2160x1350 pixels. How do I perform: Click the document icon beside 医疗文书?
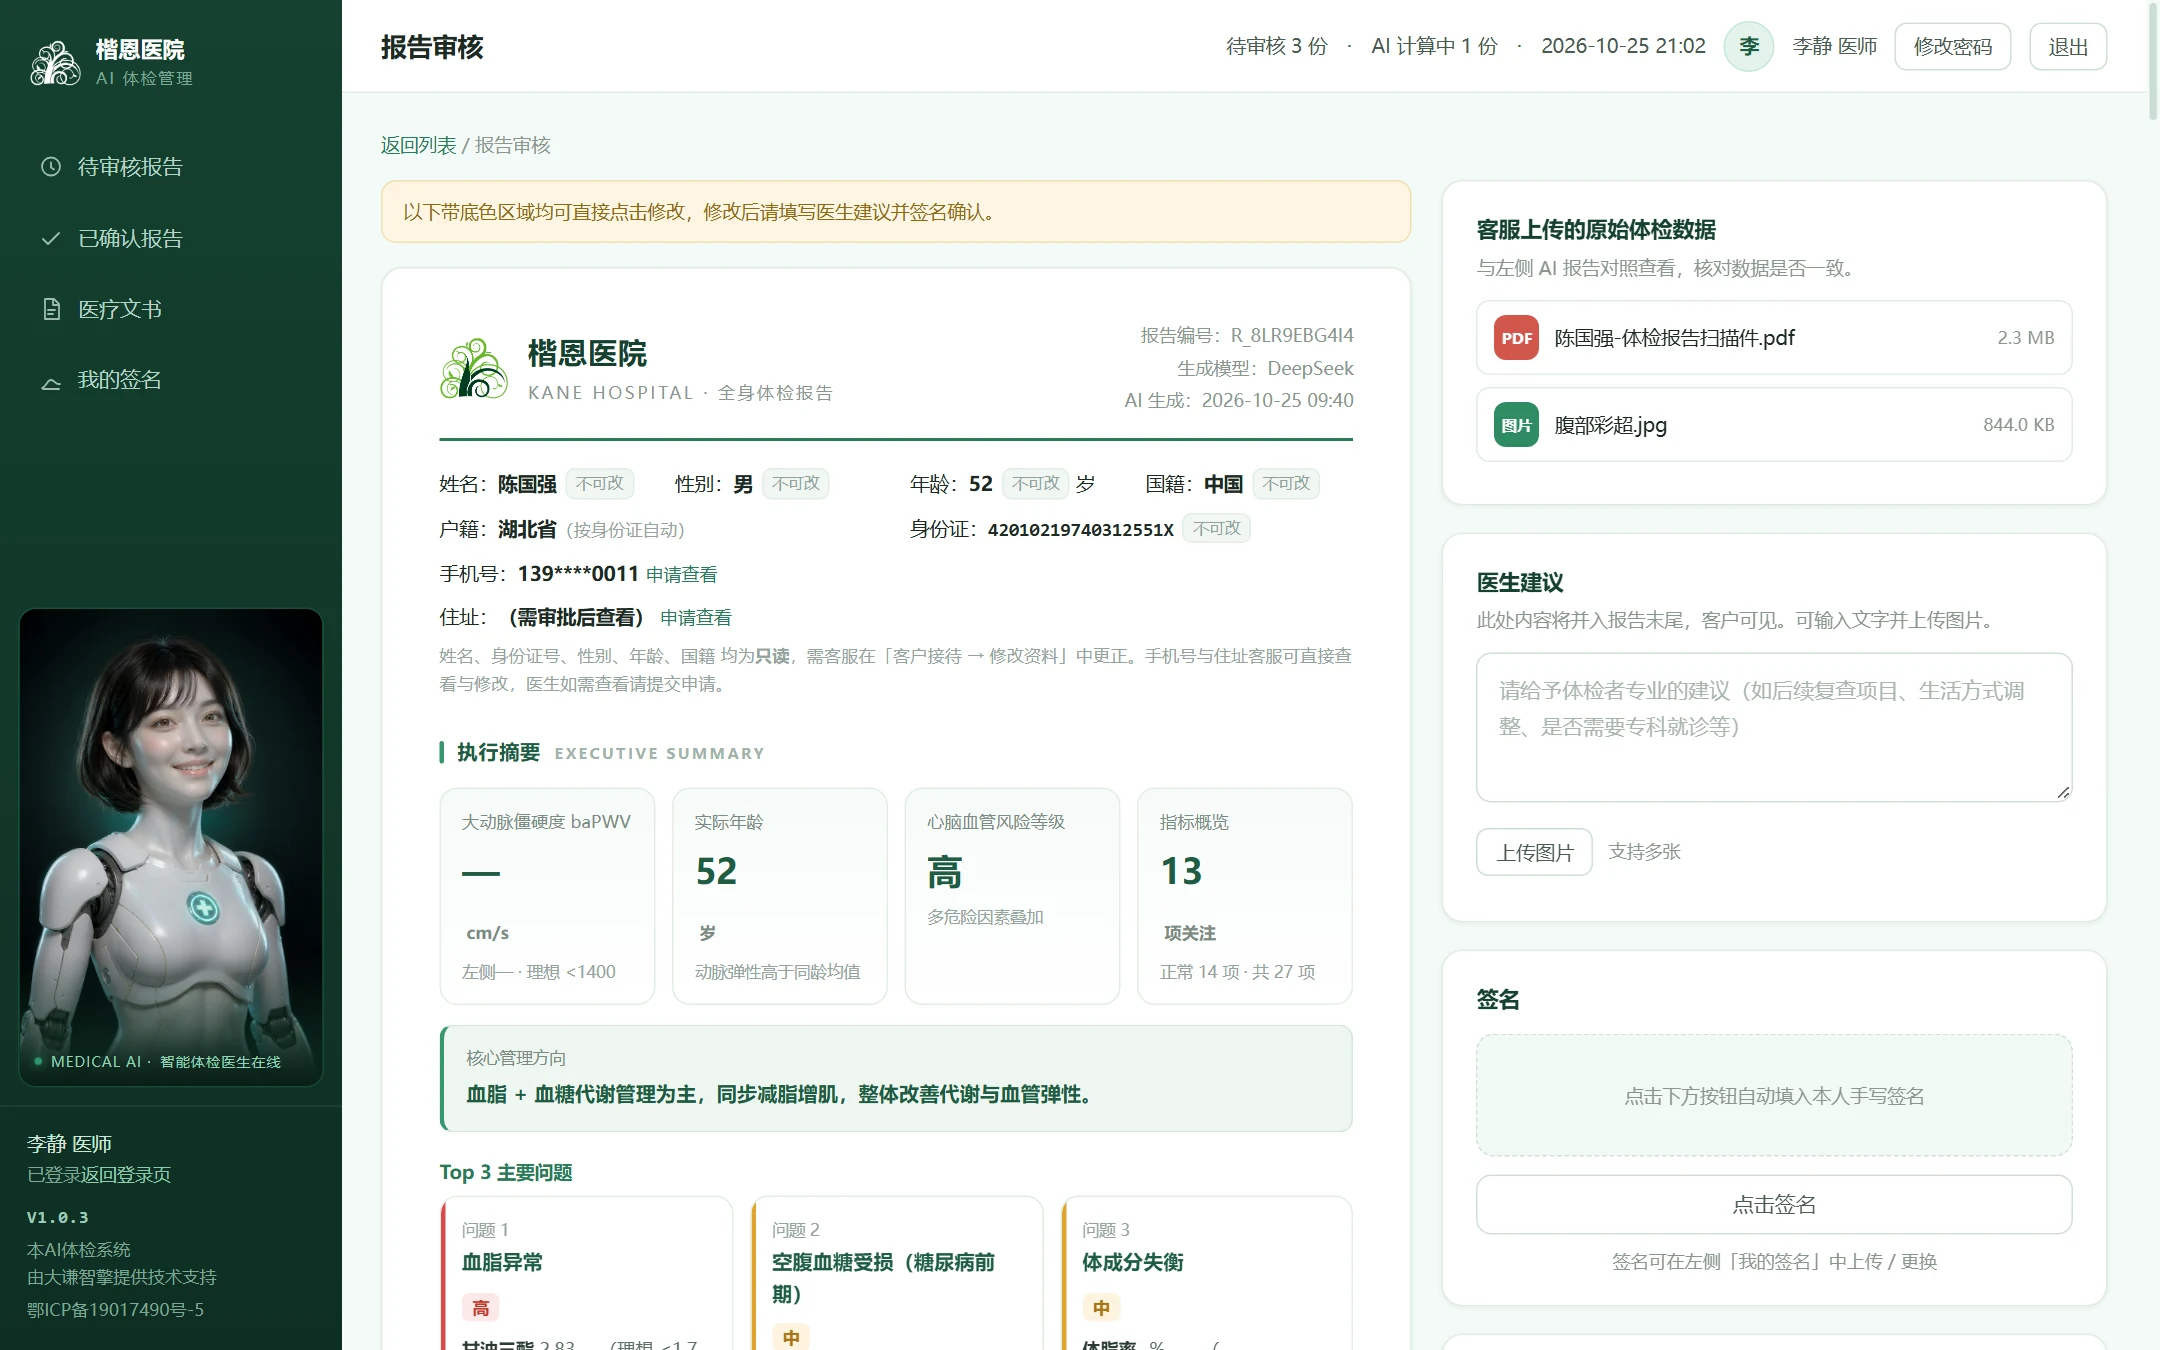point(51,309)
